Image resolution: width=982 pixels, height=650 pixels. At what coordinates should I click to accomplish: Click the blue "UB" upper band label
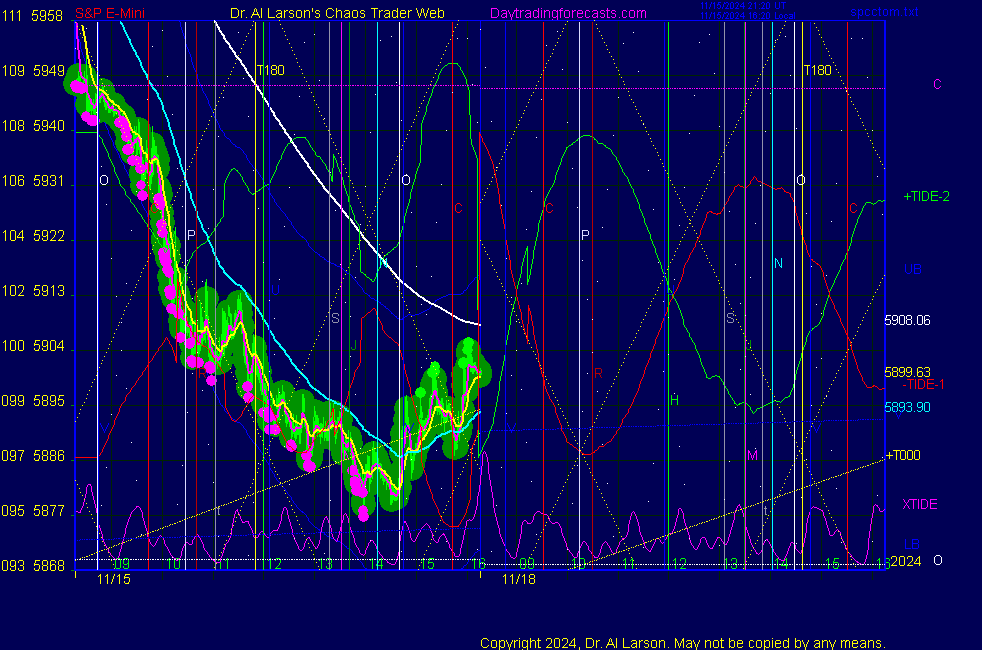(912, 269)
